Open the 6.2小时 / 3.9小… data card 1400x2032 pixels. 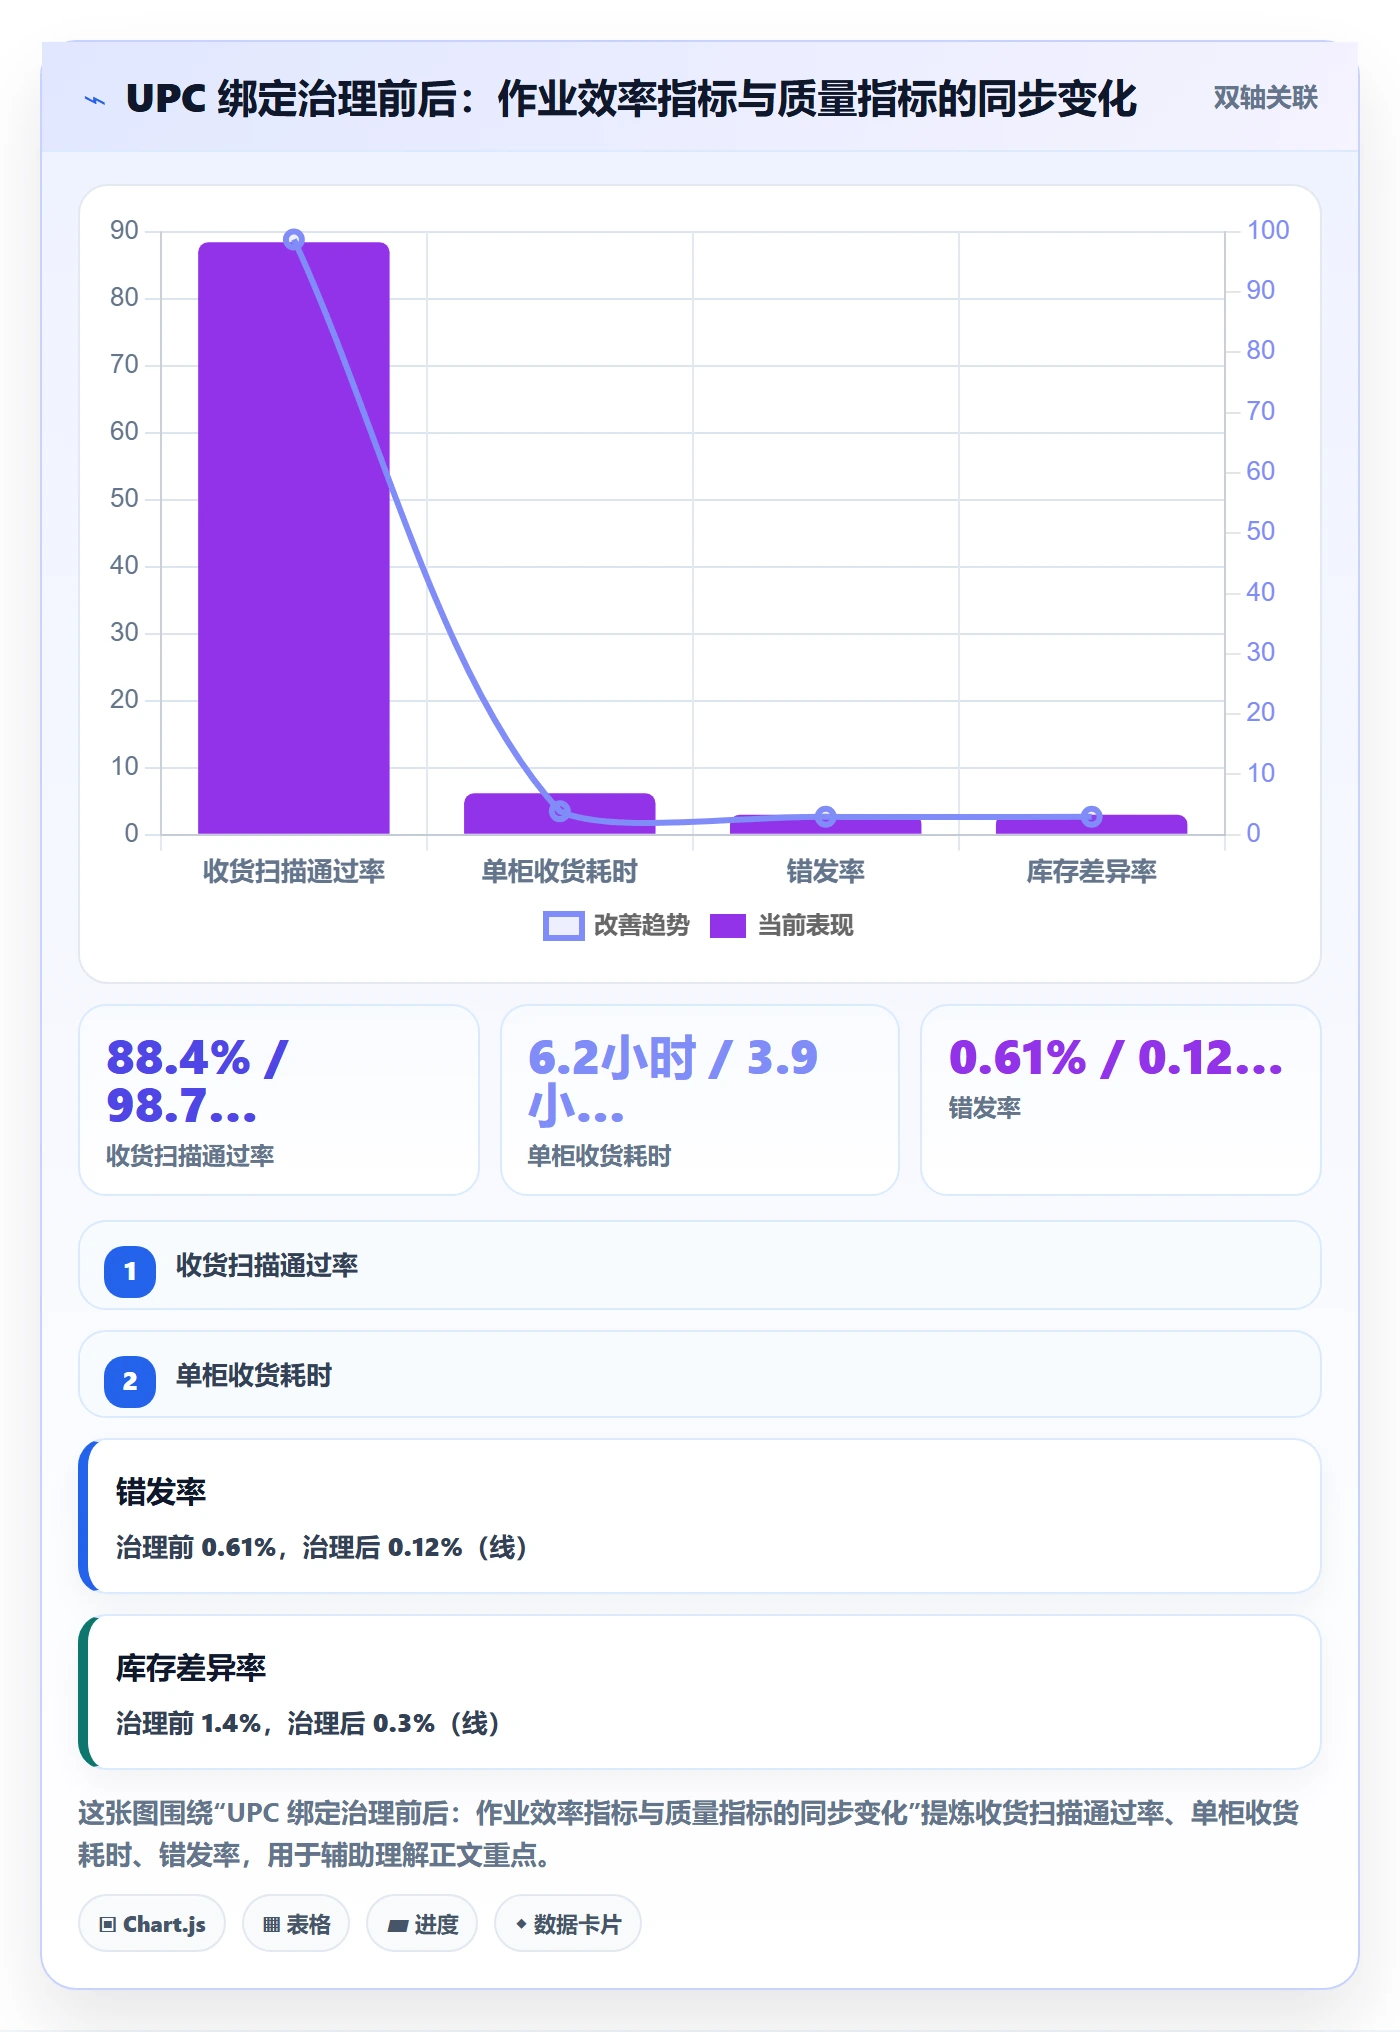point(700,1100)
